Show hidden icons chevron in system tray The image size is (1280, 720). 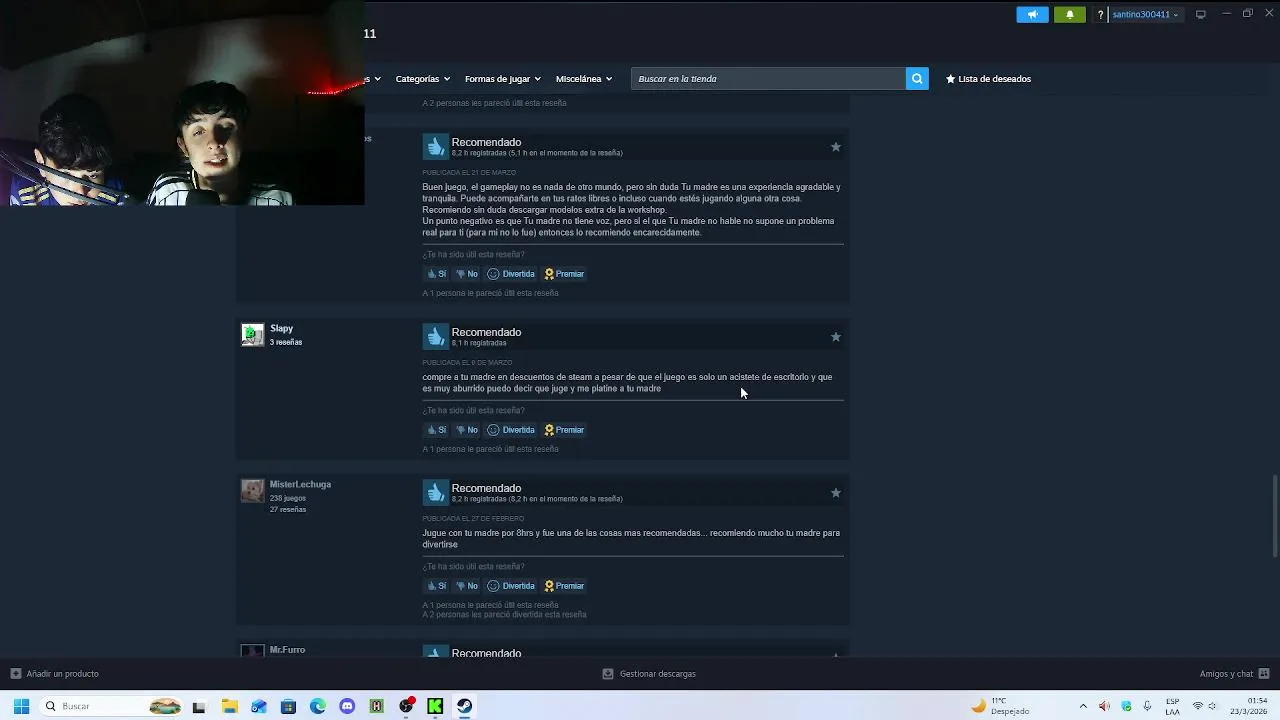[x=1082, y=707]
